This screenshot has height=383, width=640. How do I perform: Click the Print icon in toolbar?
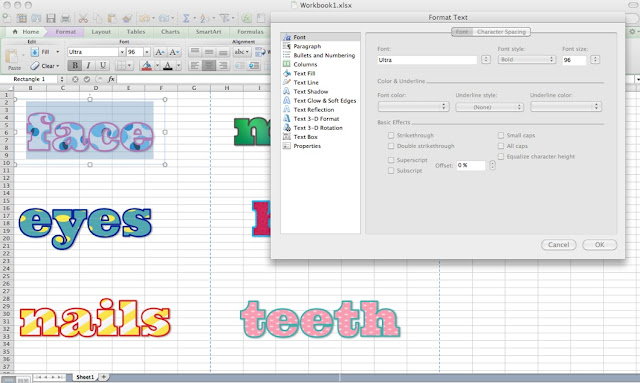pyautogui.click(x=65, y=18)
